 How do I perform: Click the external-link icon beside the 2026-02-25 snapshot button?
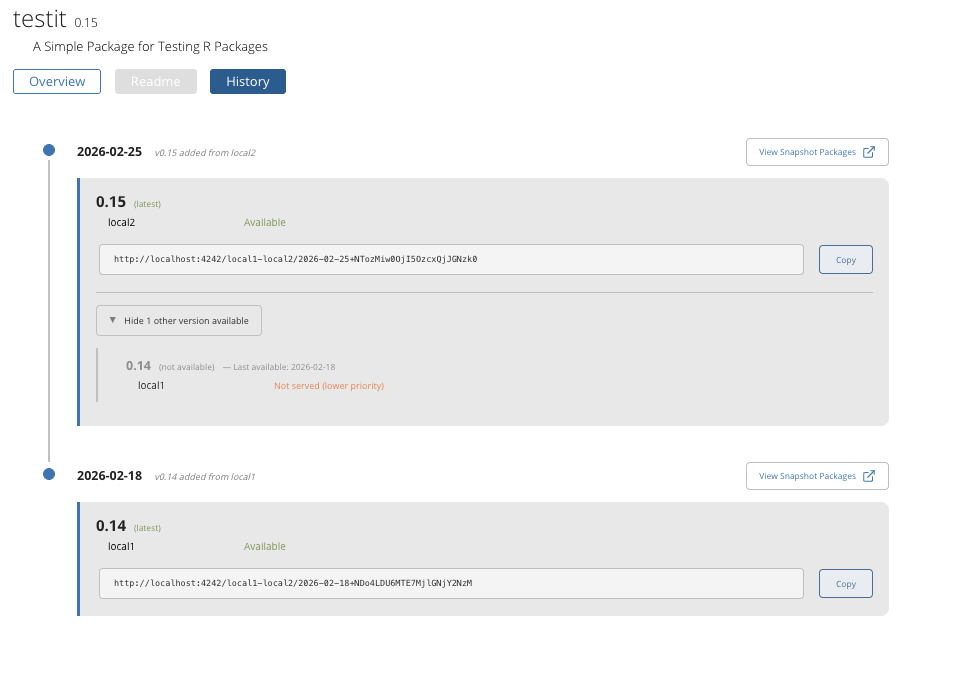point(869,152)
